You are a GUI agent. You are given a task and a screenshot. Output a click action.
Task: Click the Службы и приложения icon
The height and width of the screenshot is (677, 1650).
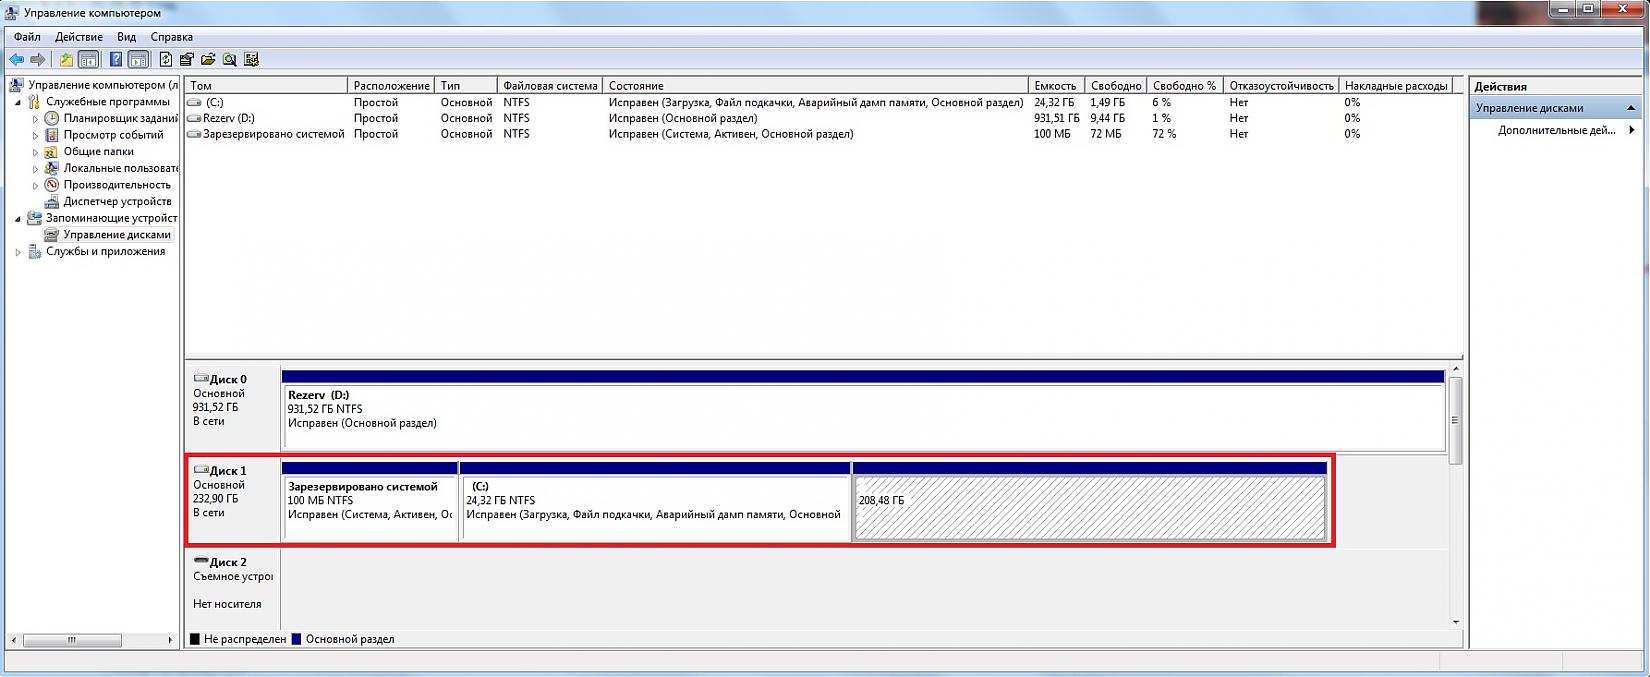tap(34, 251)
